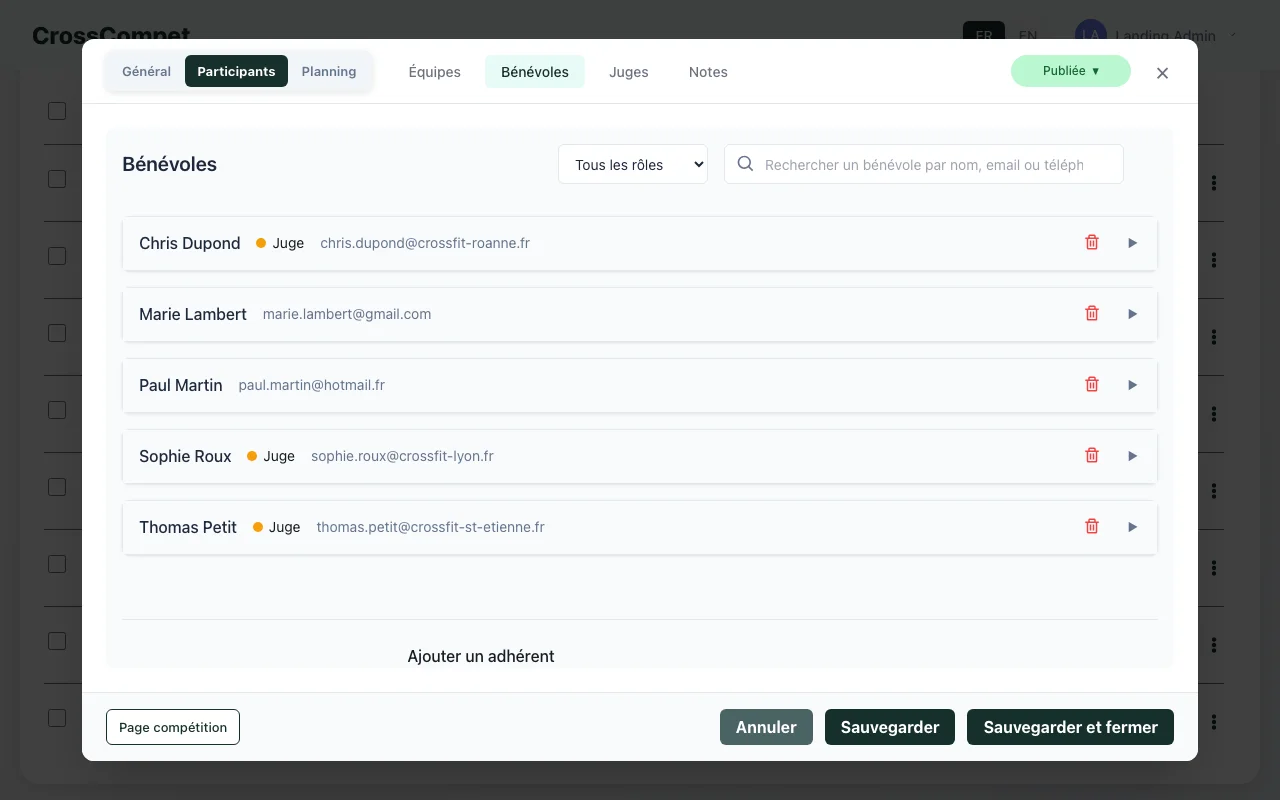Expand the Sophie Roux volunteer row
This screenshot has width=1280, height=800.
click(x=1133, y=456)
